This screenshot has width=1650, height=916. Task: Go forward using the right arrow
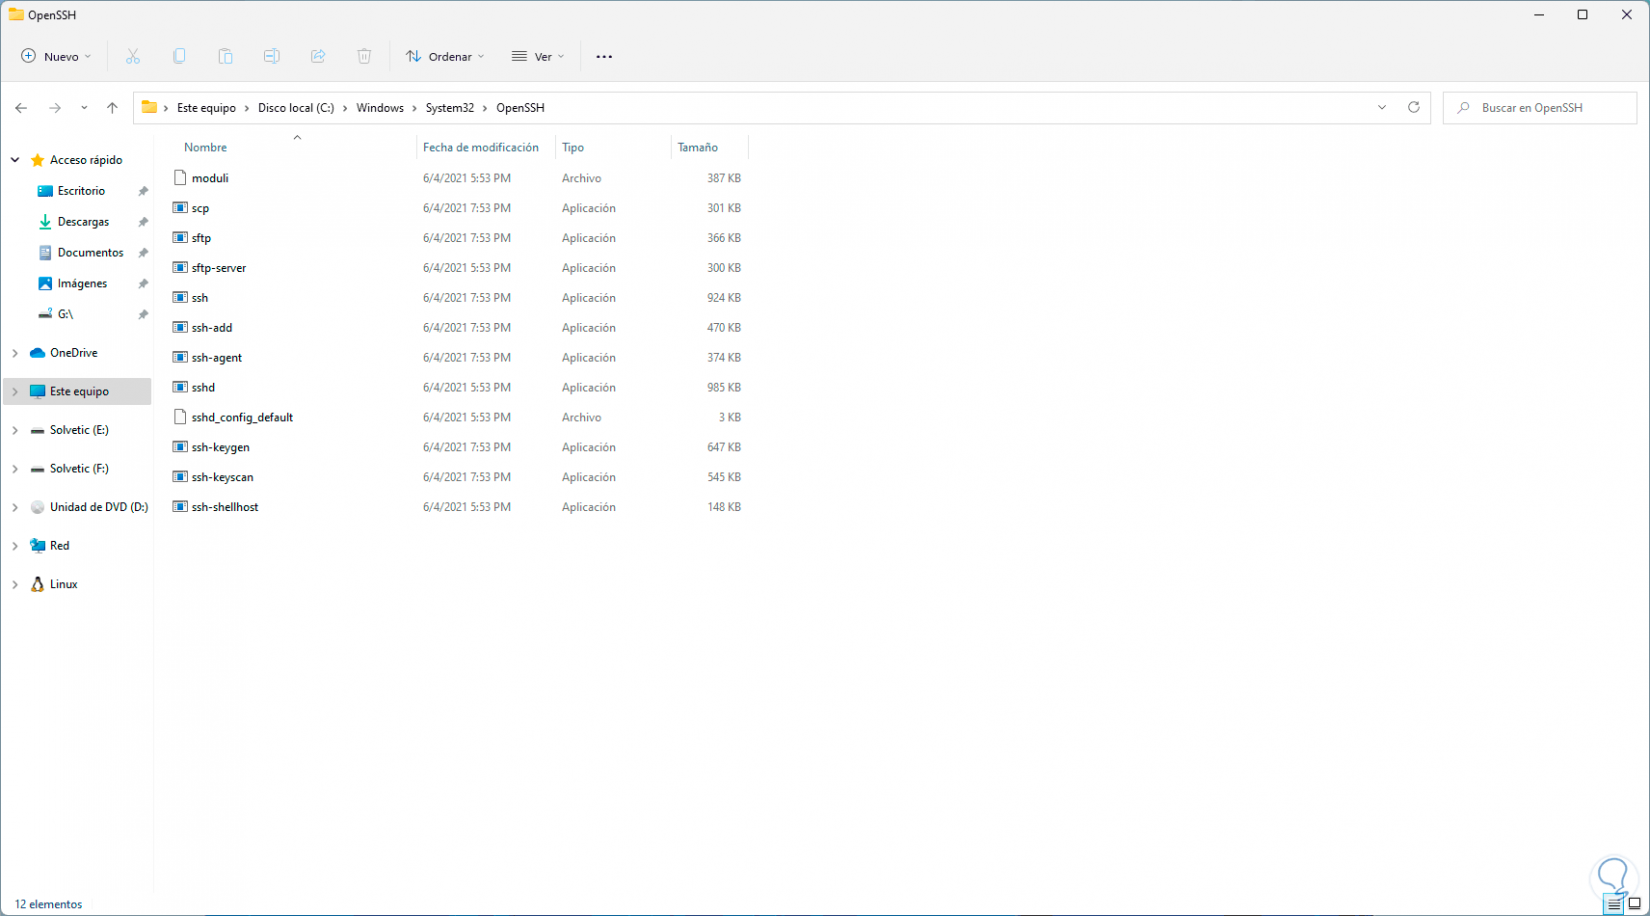(55, 108)
